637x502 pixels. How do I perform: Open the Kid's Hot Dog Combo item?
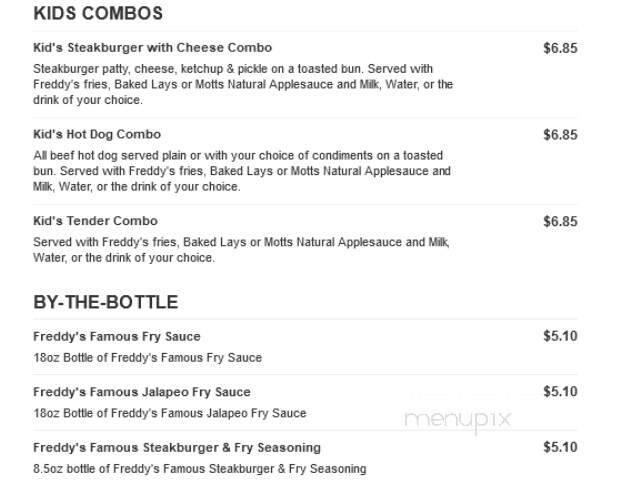point(97,134)
